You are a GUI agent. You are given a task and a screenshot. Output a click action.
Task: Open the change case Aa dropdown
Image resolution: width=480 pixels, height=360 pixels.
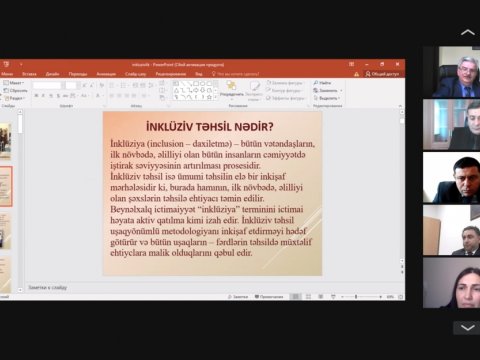[84, 96]
